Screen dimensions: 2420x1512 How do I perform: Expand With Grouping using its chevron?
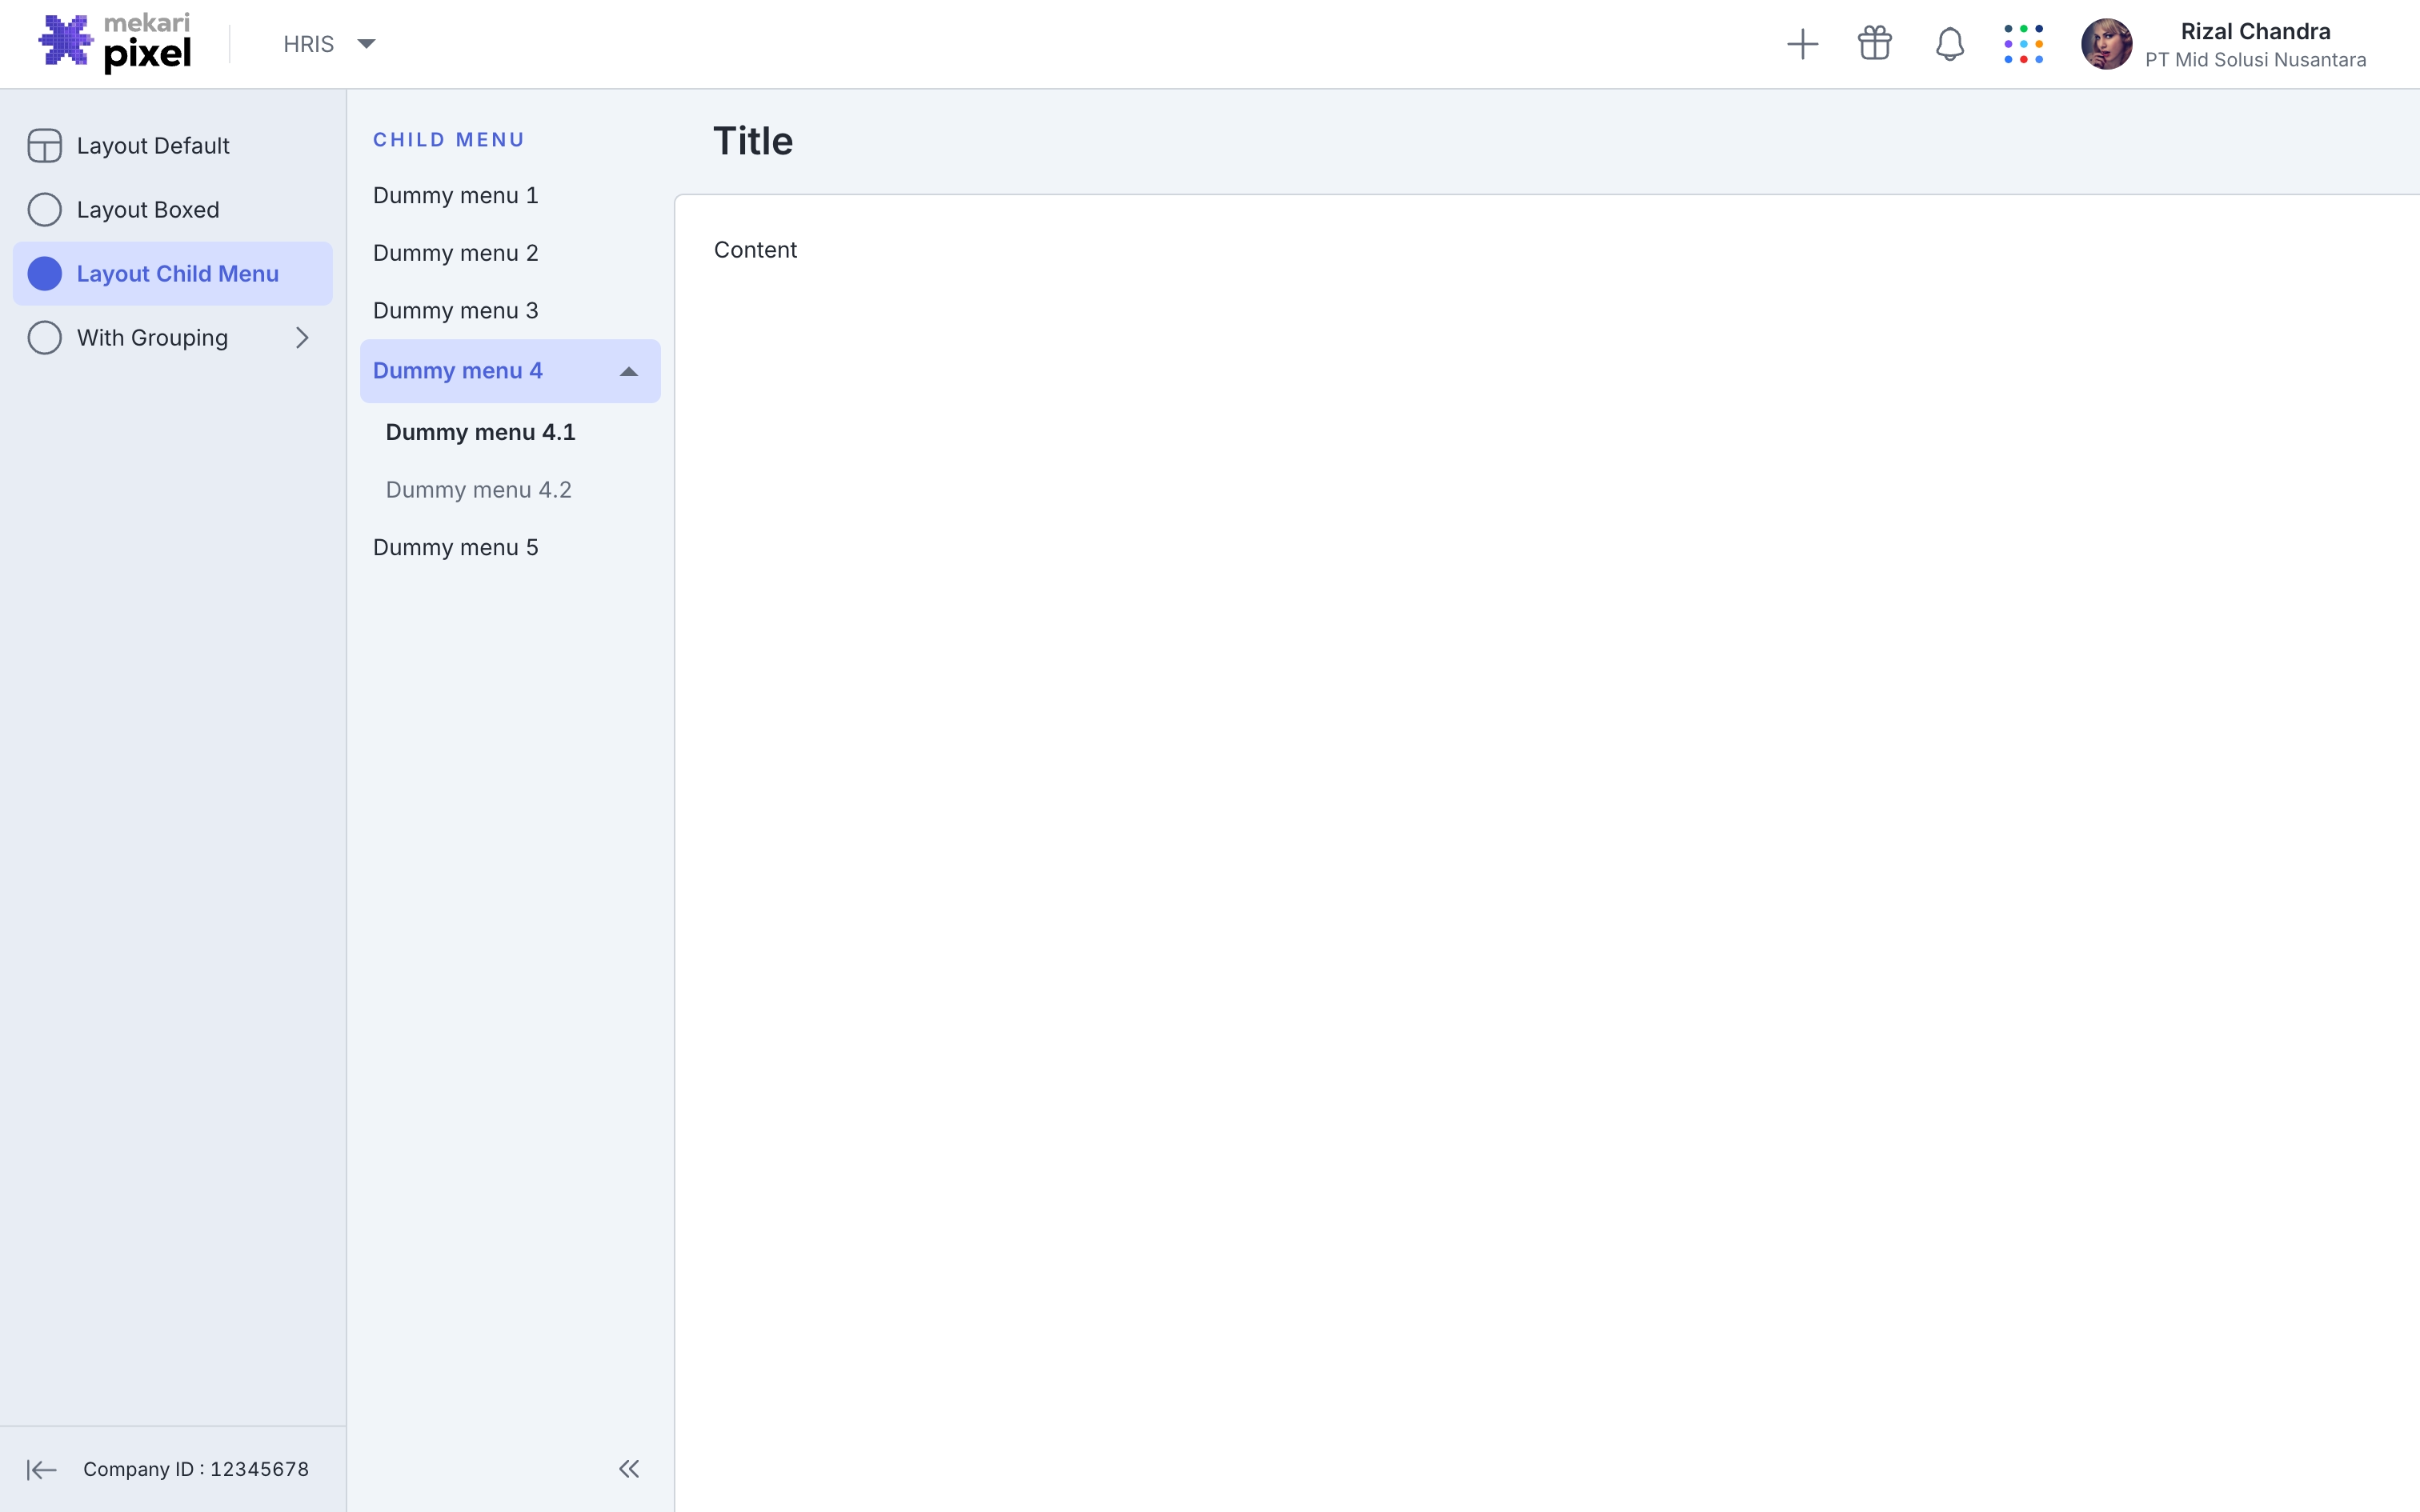(302, 338)
